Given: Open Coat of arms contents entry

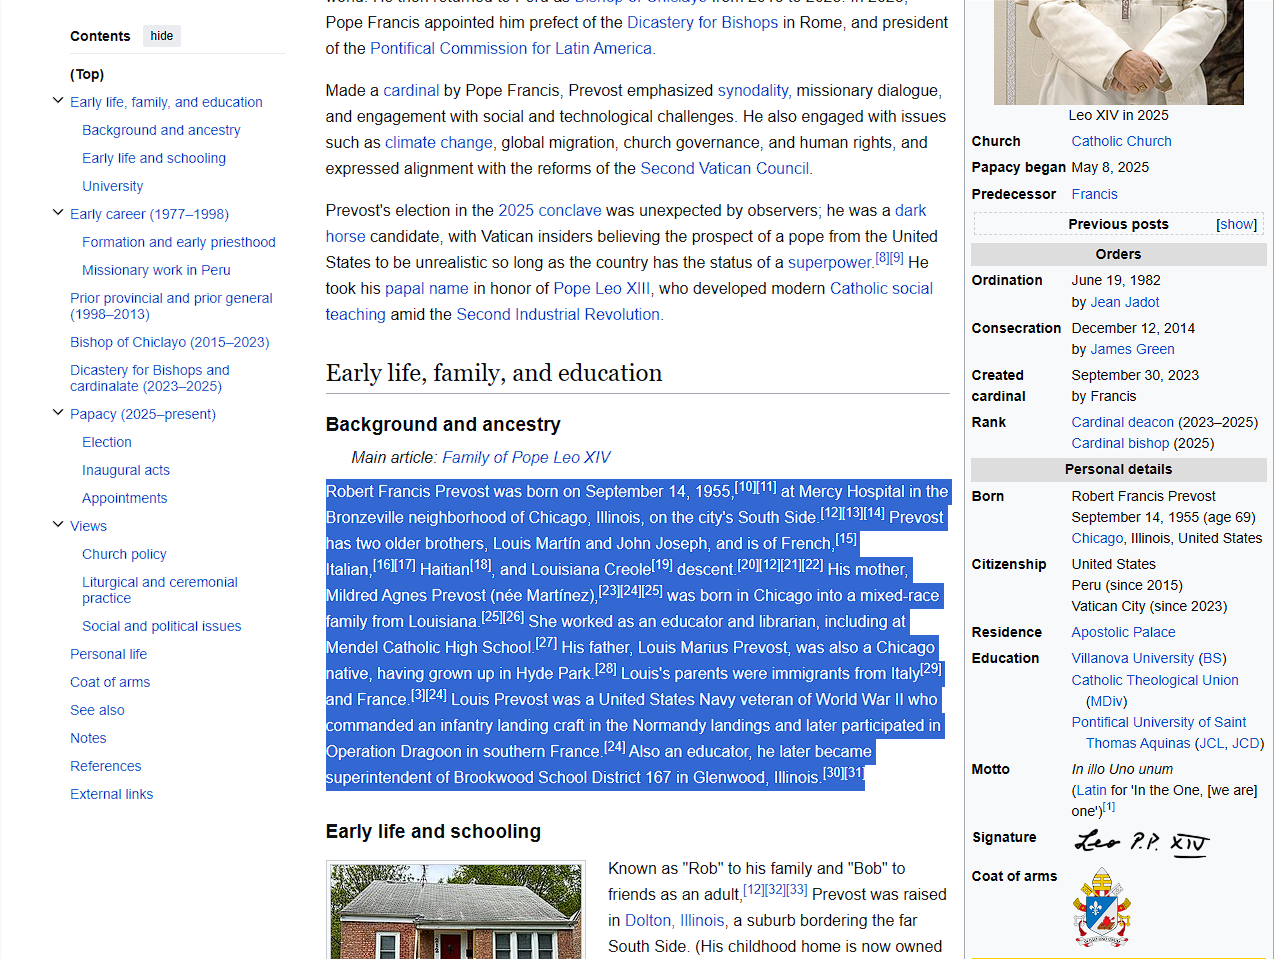Looking at the screenshot, I should [x=110, y=682].
